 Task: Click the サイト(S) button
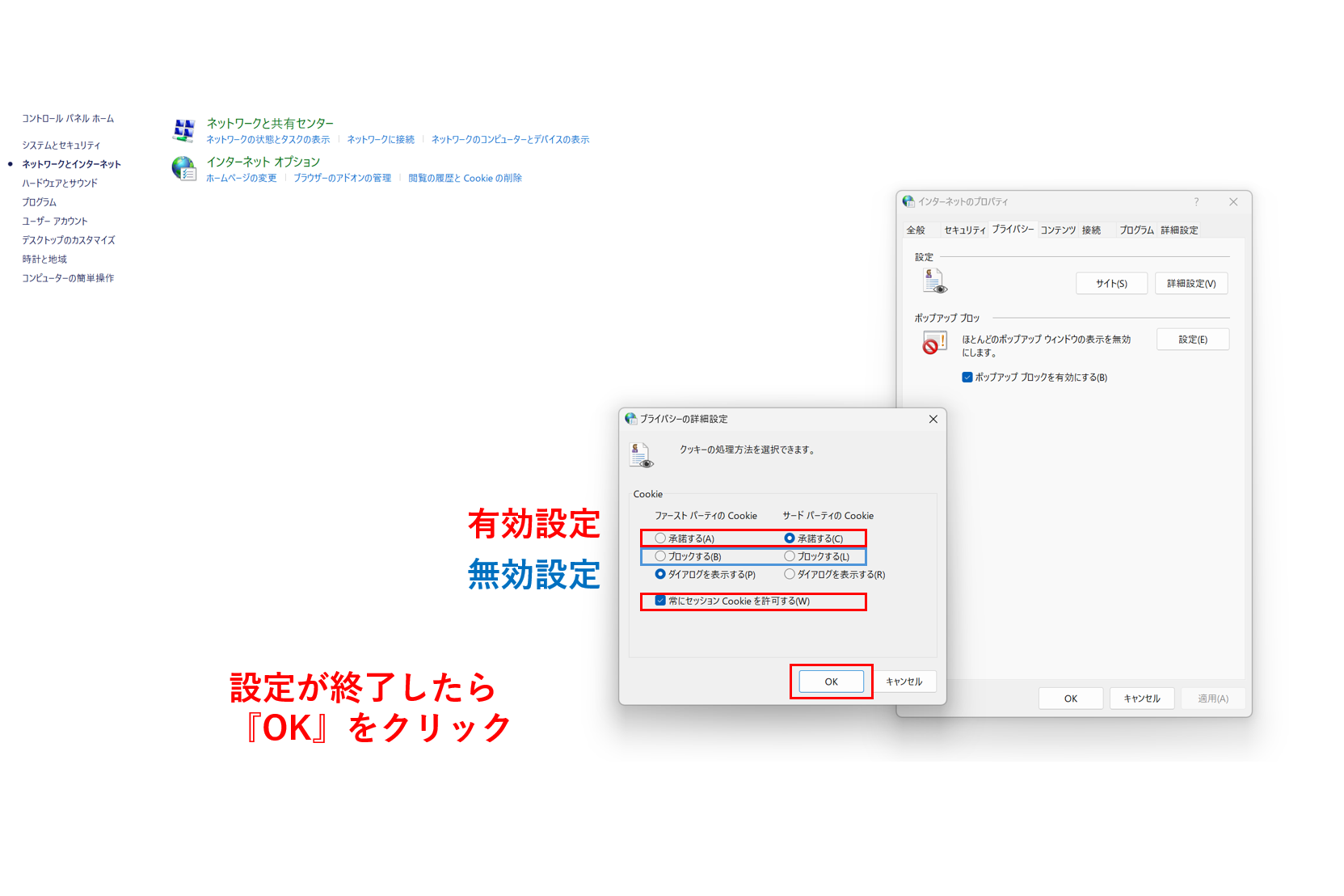coord(1111,283)
